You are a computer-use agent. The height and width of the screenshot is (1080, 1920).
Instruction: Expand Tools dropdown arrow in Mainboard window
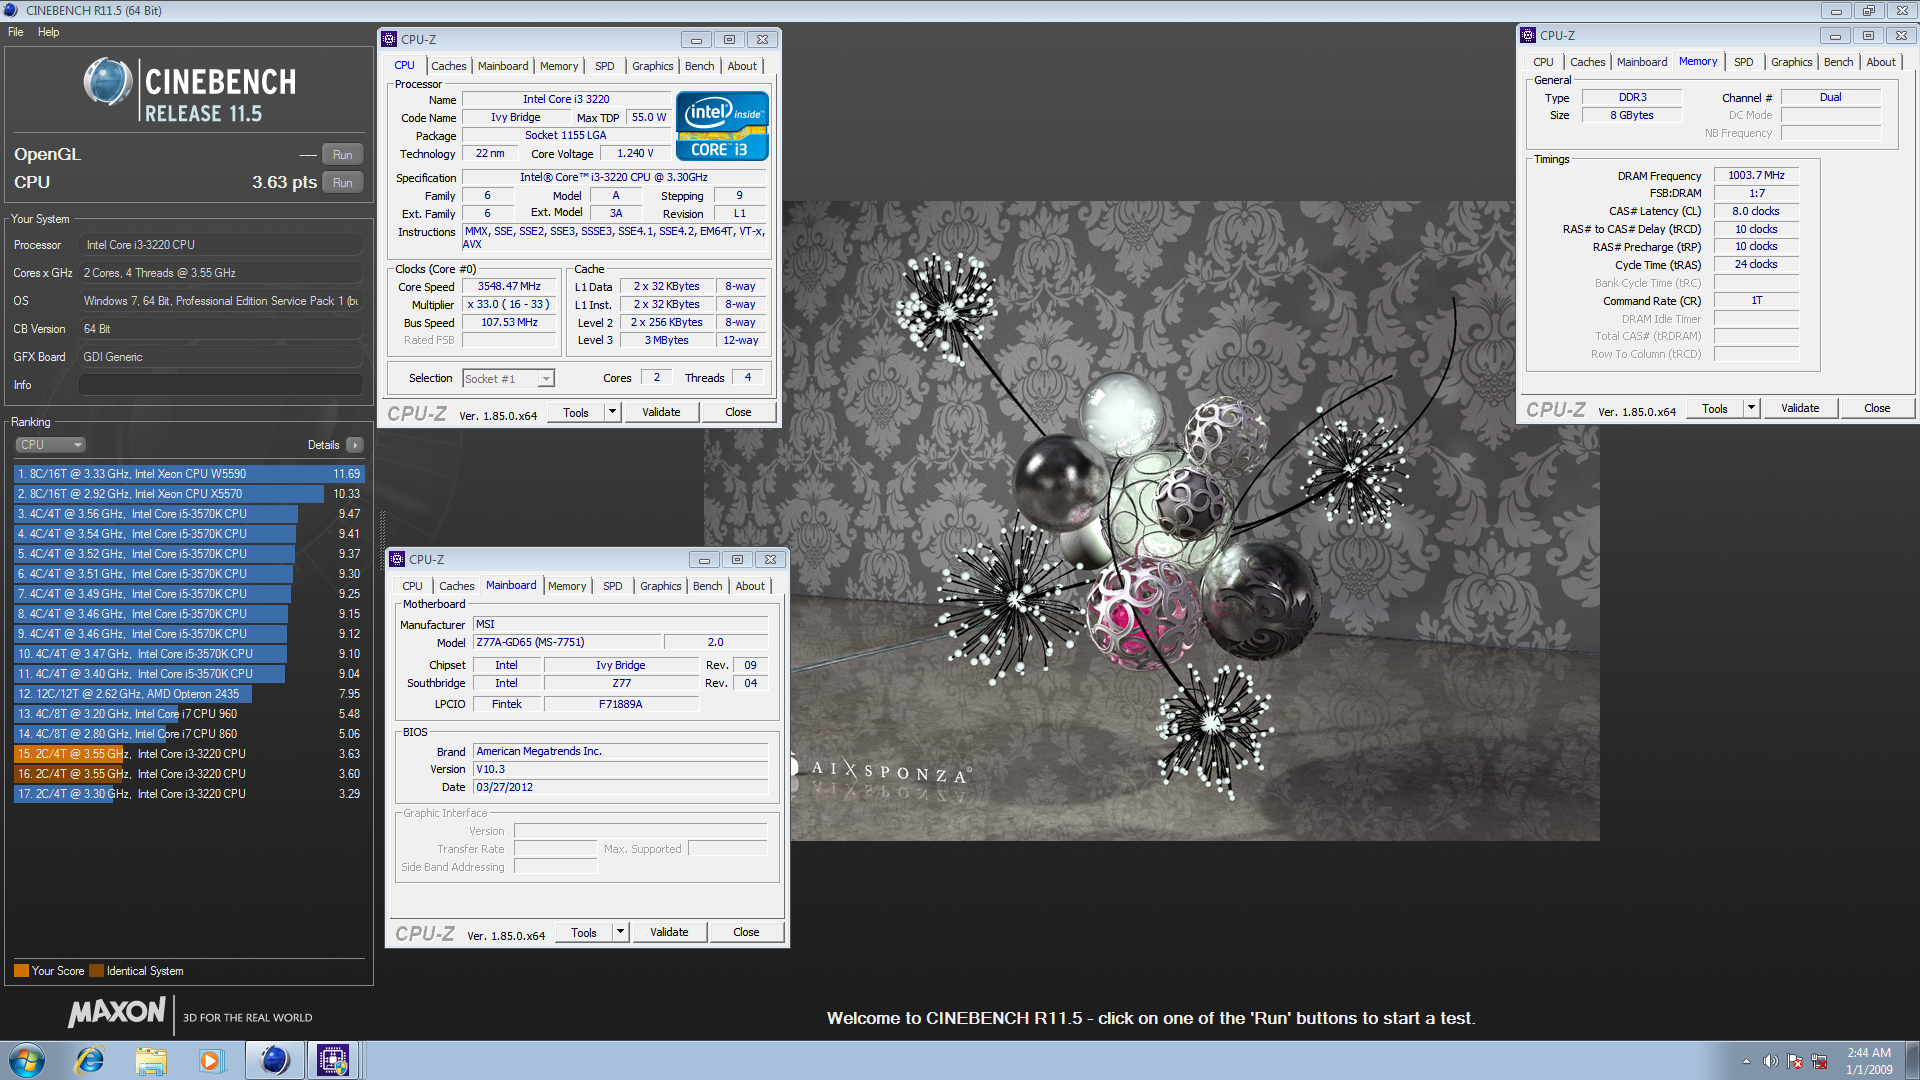621,932
